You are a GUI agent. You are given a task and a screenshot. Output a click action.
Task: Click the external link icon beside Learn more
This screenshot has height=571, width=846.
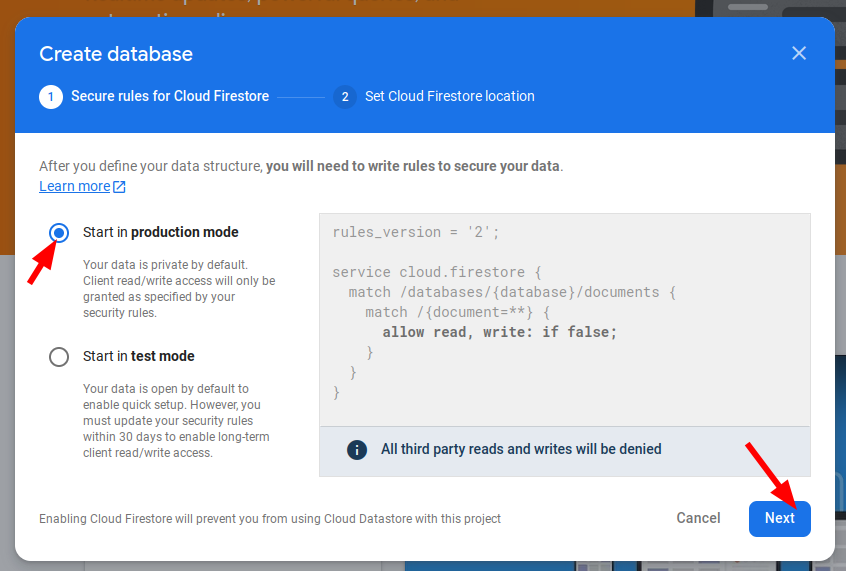(119, 187)
